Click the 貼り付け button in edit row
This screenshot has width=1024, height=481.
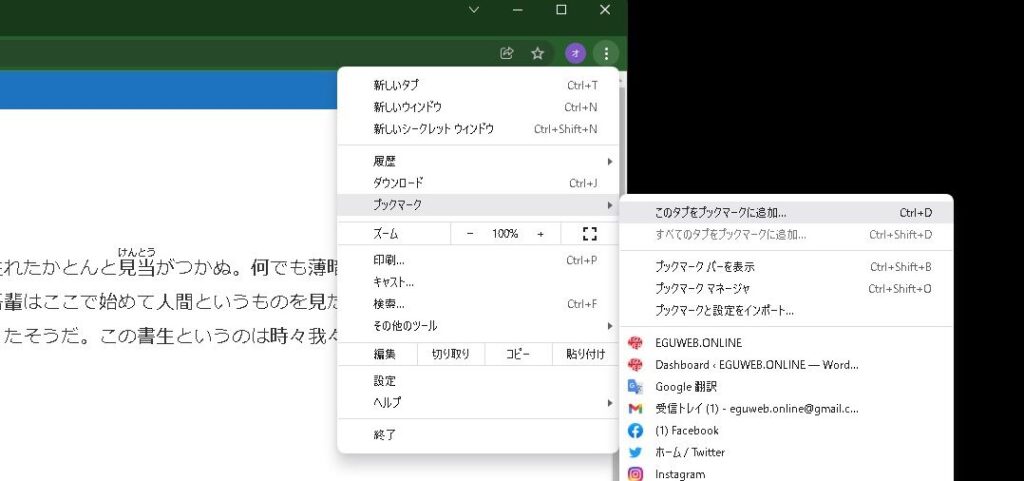[x=584, y=354]
